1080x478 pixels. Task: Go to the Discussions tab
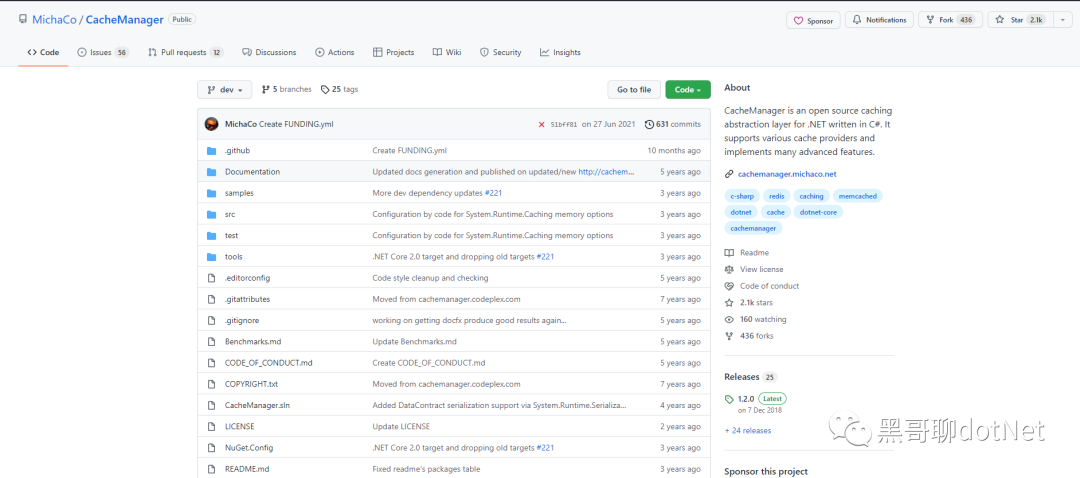click(269, 52)
